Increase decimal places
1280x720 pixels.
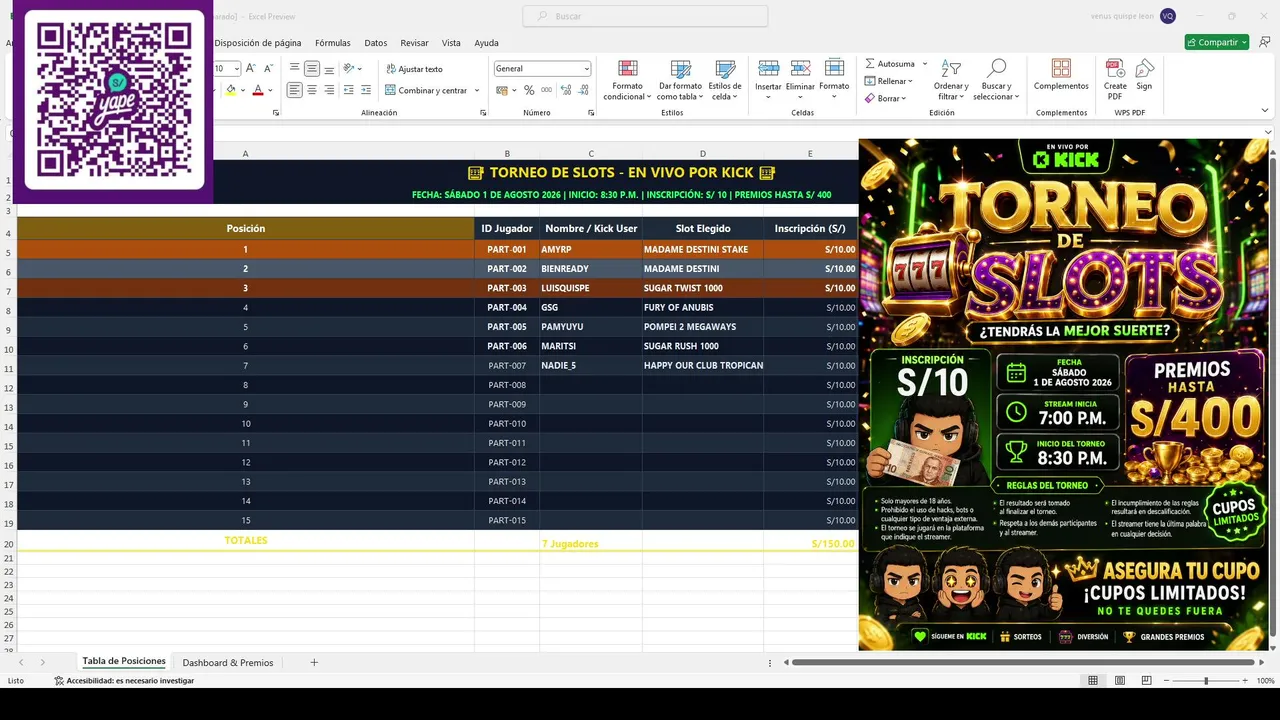click(564, 90)
